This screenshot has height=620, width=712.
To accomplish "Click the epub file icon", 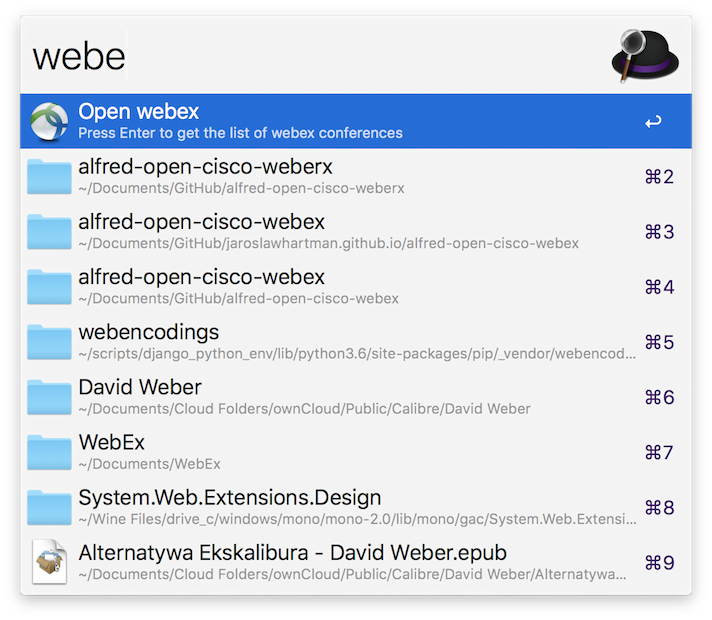I will [x=49, y=561].
